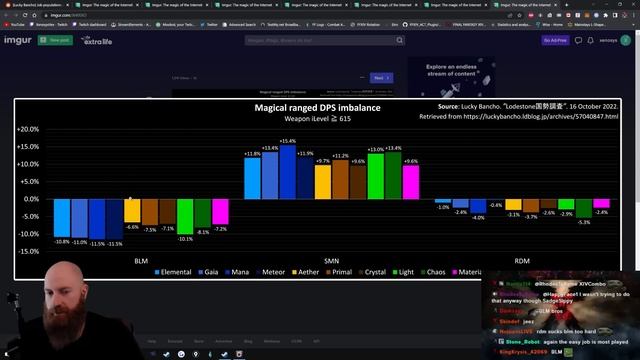Click the "BLM" axis label
Viewport: 640px width, 360px height.
point(141,261)
